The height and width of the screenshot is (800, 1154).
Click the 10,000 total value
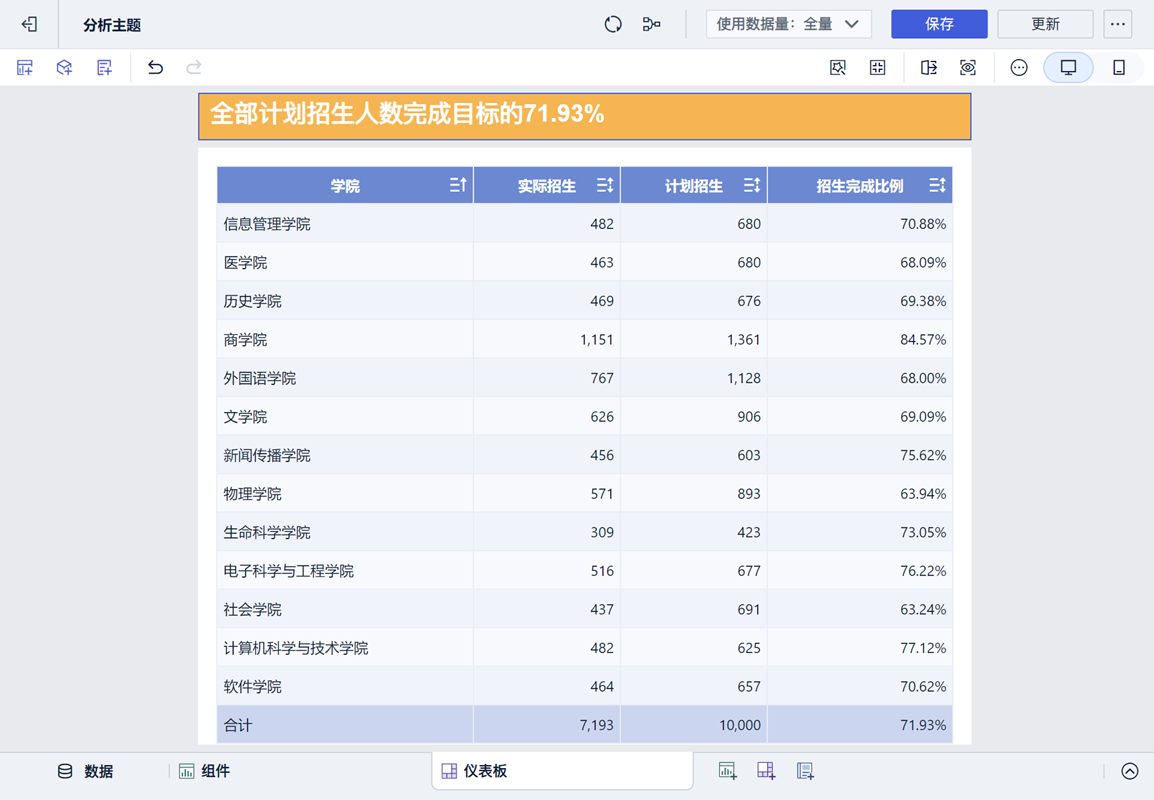pos(740,725)
